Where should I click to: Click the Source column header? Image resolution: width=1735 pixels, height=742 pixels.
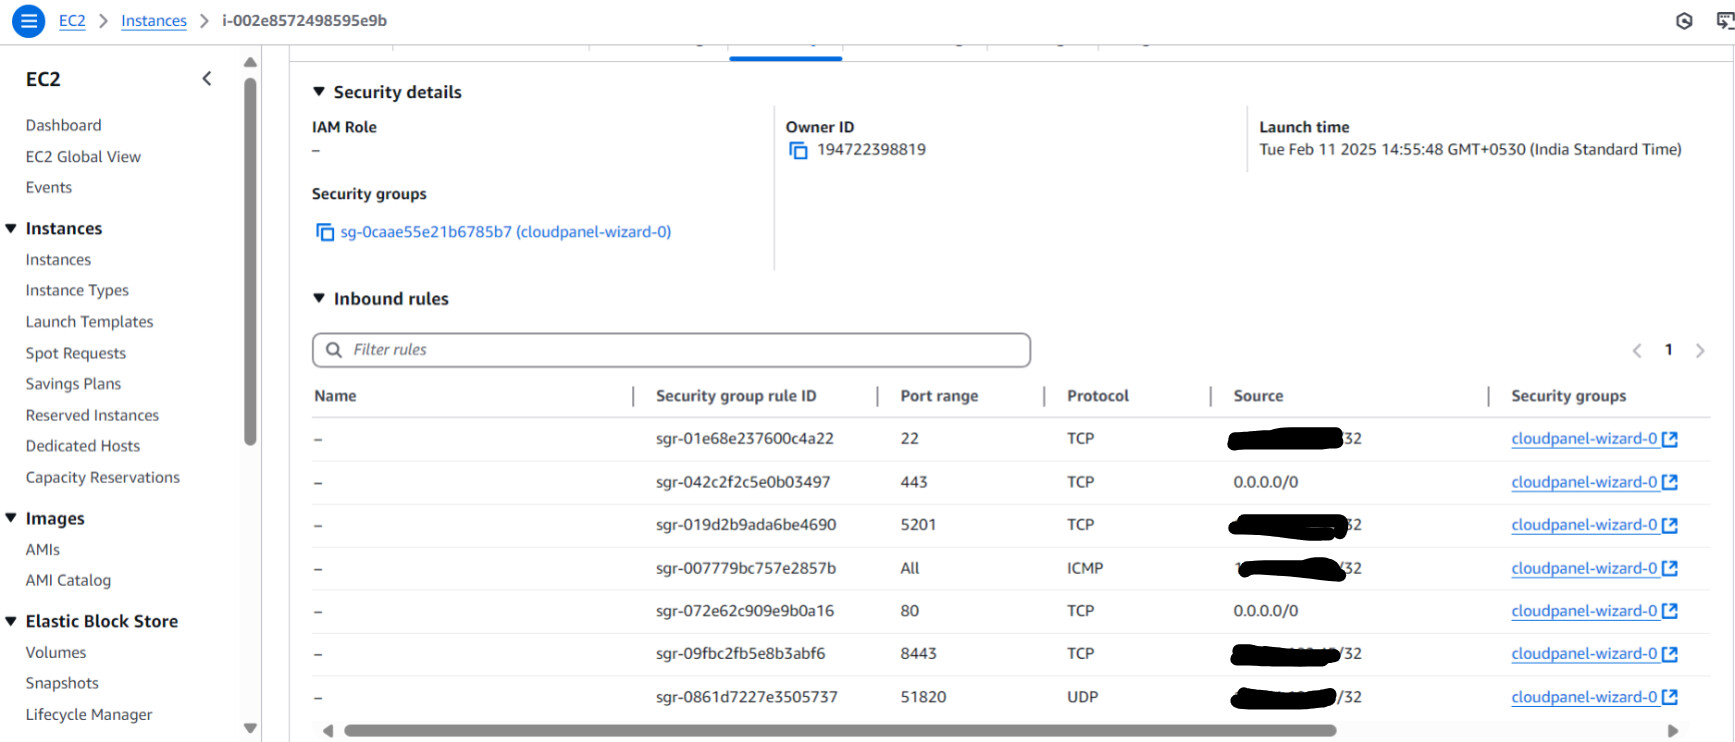[1258, 396]
